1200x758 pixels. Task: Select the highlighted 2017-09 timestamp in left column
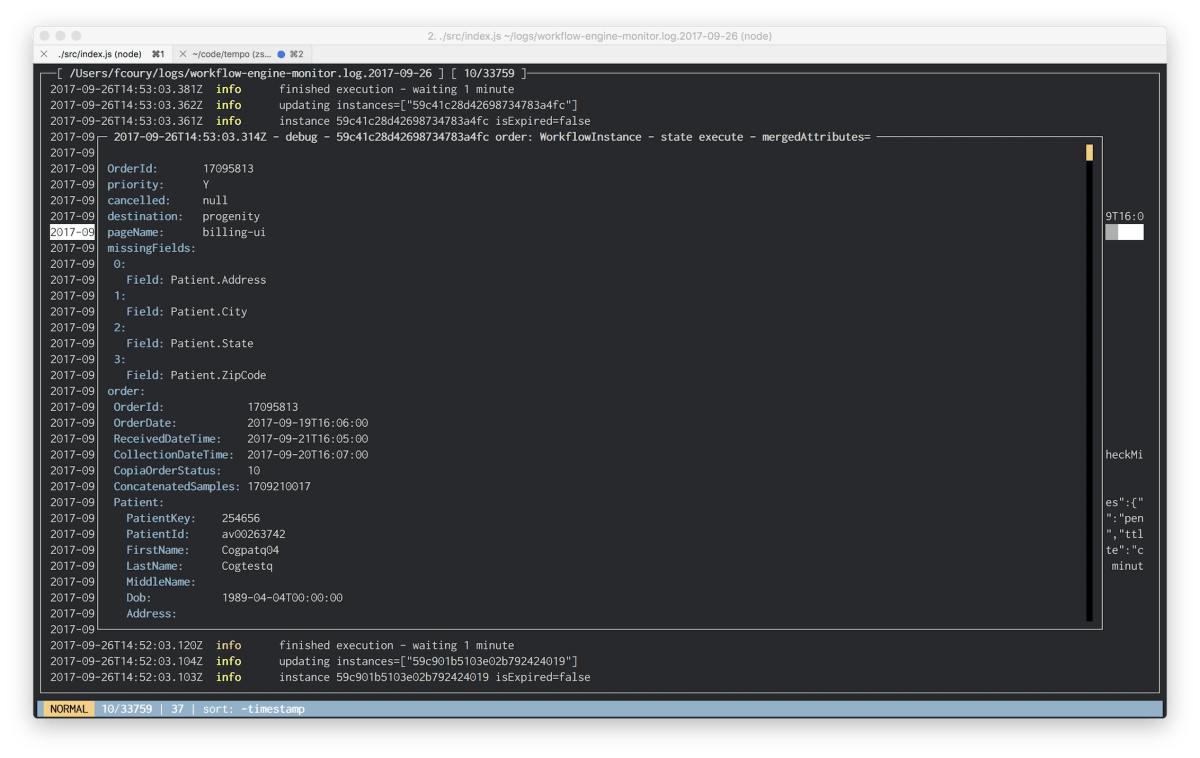pos(71,231)
